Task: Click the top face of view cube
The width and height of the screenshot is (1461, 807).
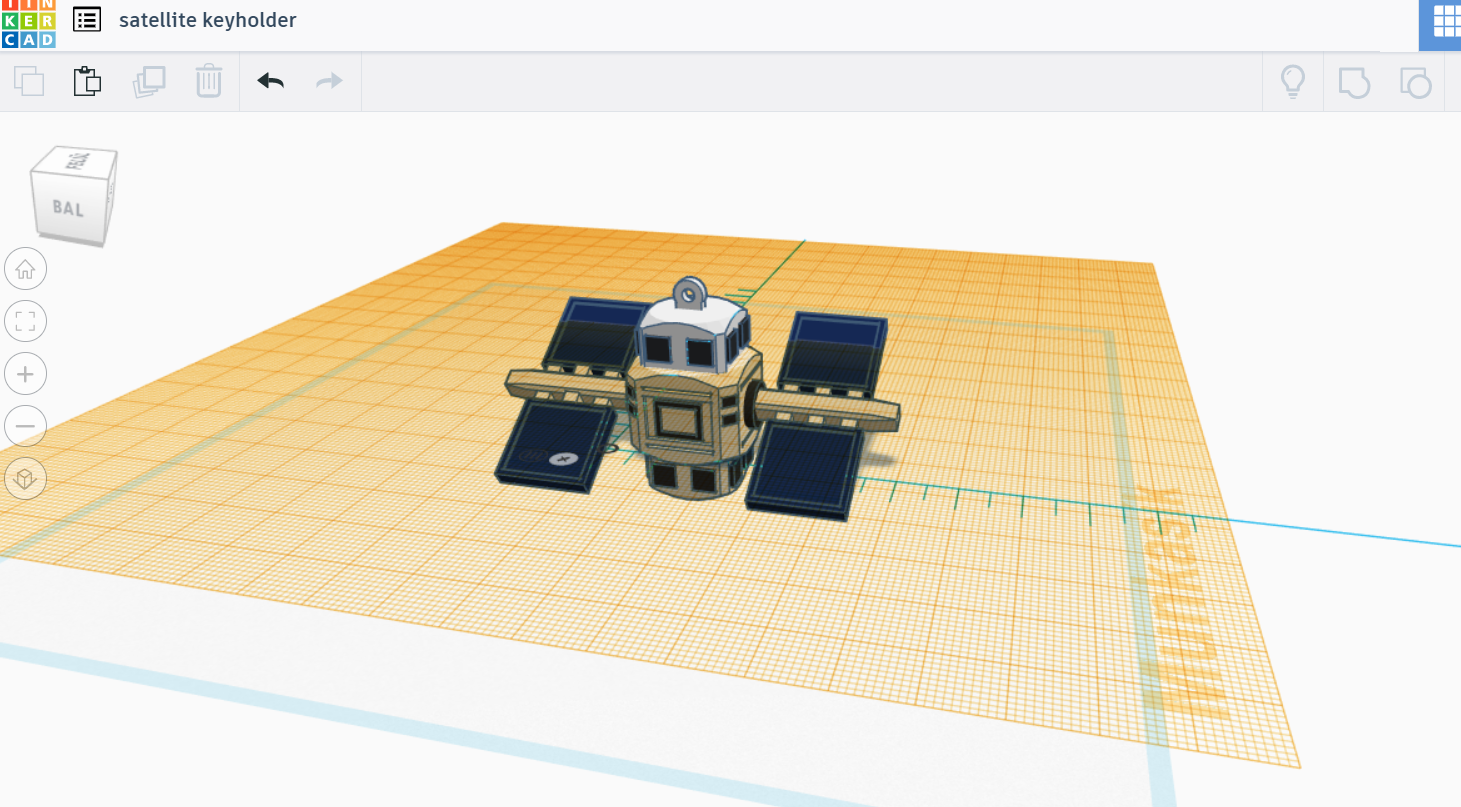Action: click(76, 161)
